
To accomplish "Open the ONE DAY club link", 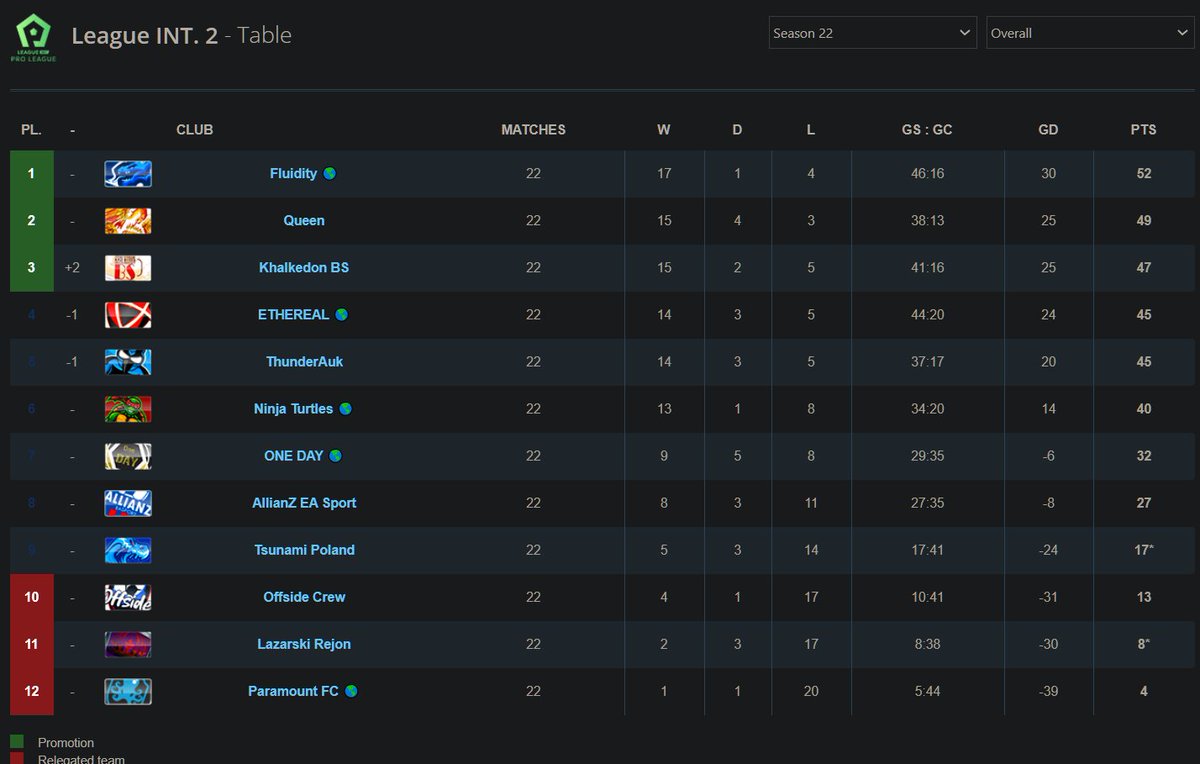I will pos(294,456).
